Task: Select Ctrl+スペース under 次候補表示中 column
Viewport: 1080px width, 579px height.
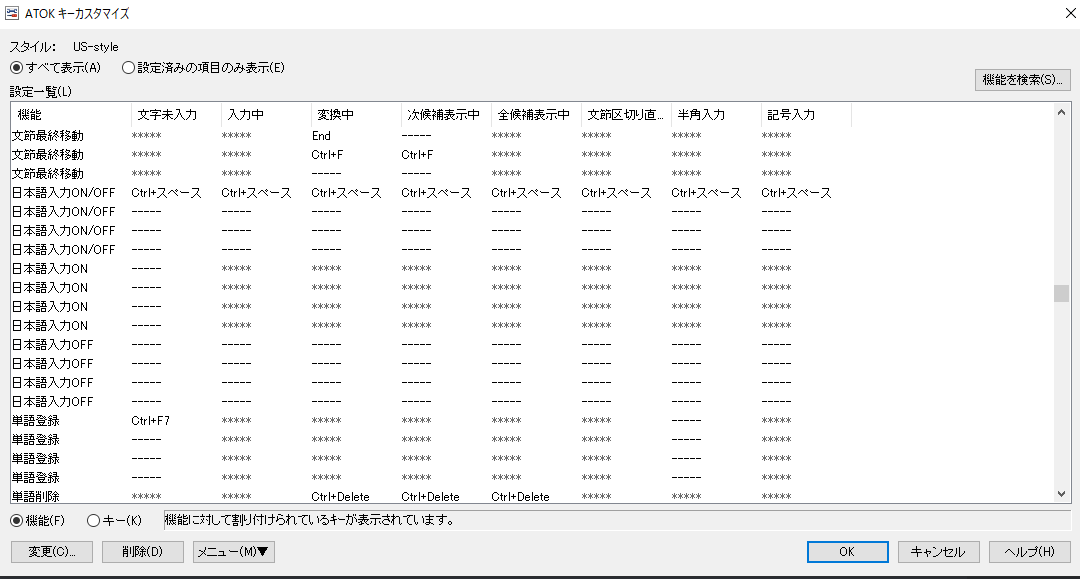Action: click(x=437, y=193)
